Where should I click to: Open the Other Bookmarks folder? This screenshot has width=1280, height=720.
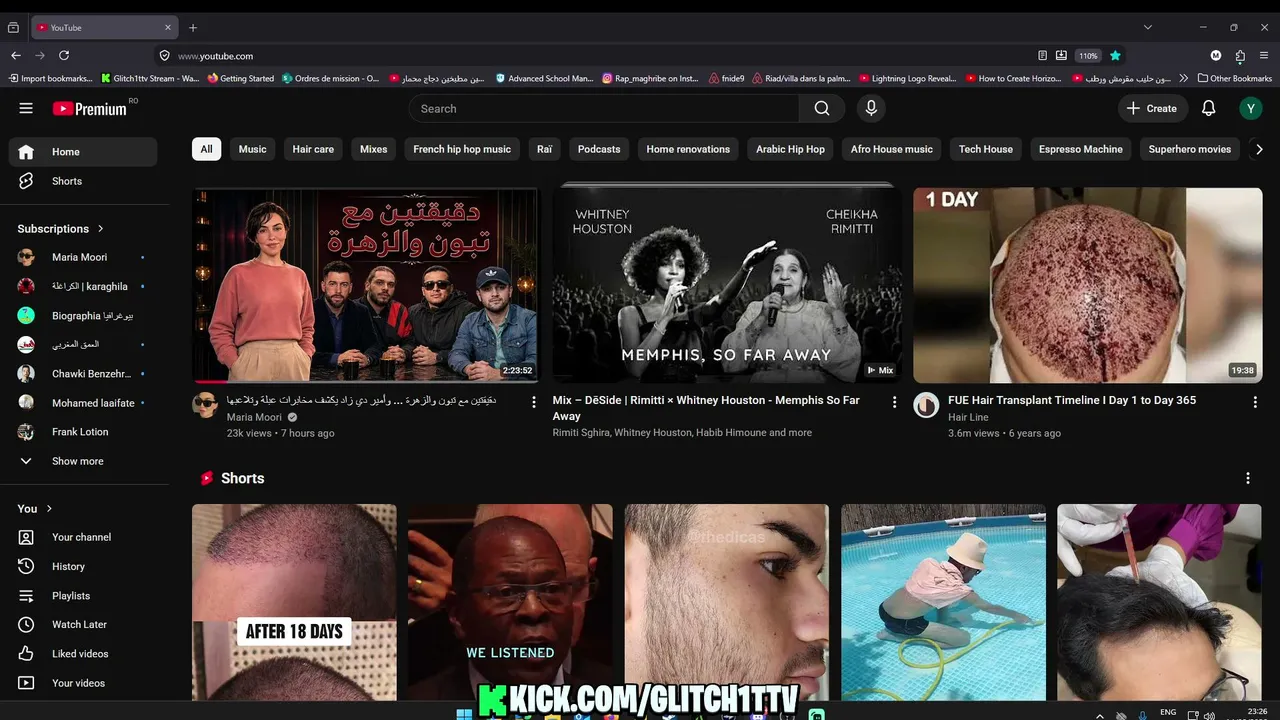[x=1234, y=78]
